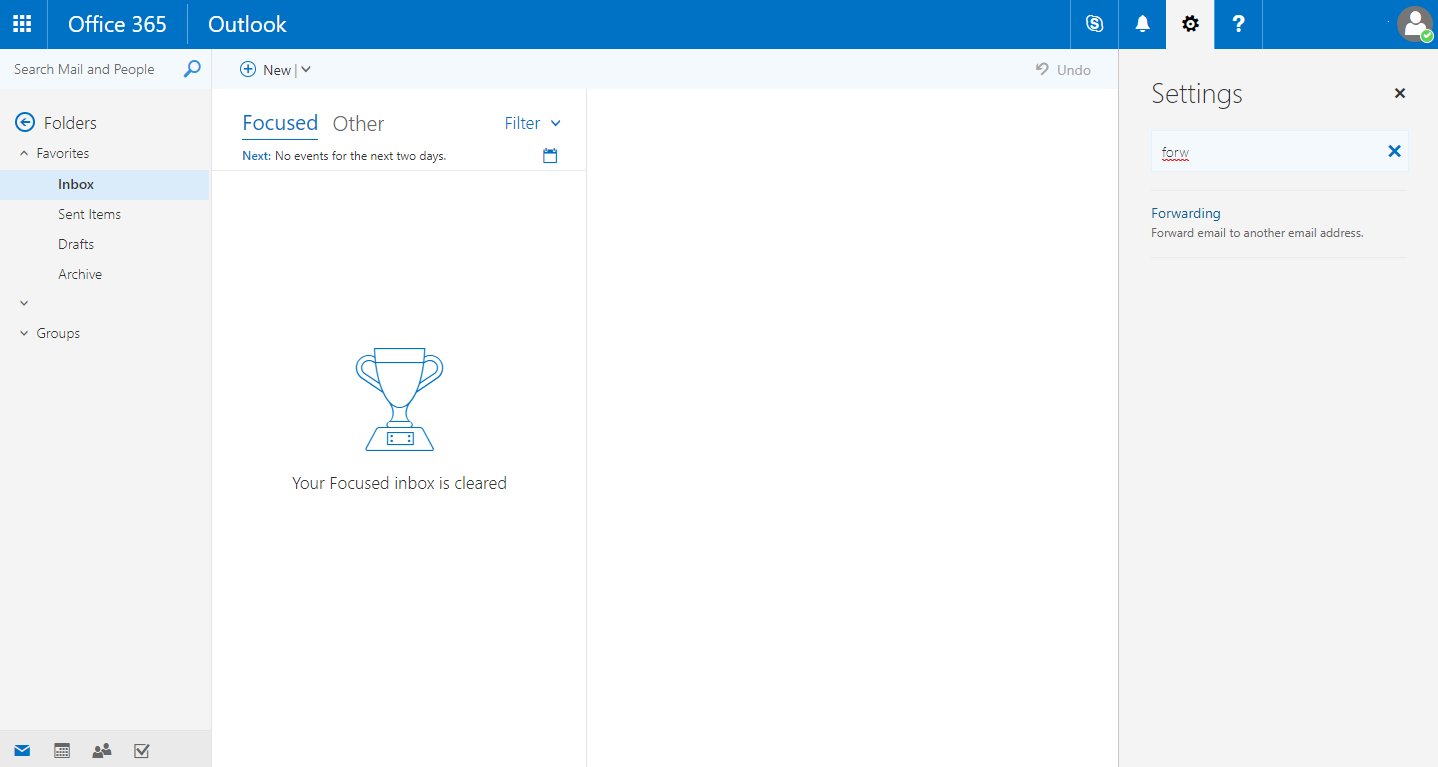Click the New message plus icon
Viewport: 1438px width, 767px height.
(x=248, y=69)
